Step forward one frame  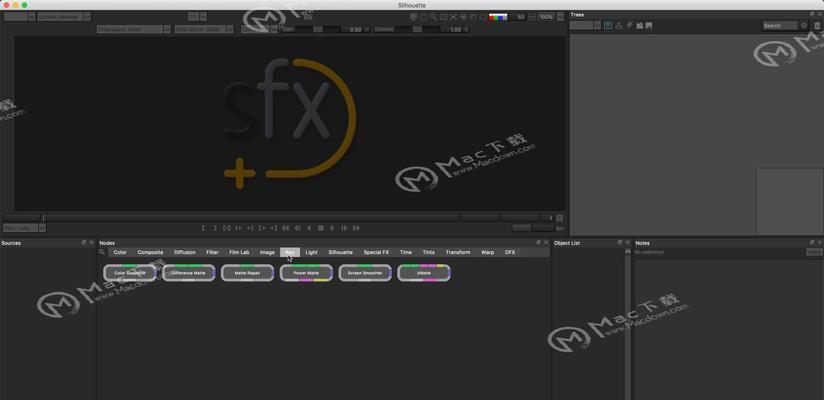click(345, 228)
